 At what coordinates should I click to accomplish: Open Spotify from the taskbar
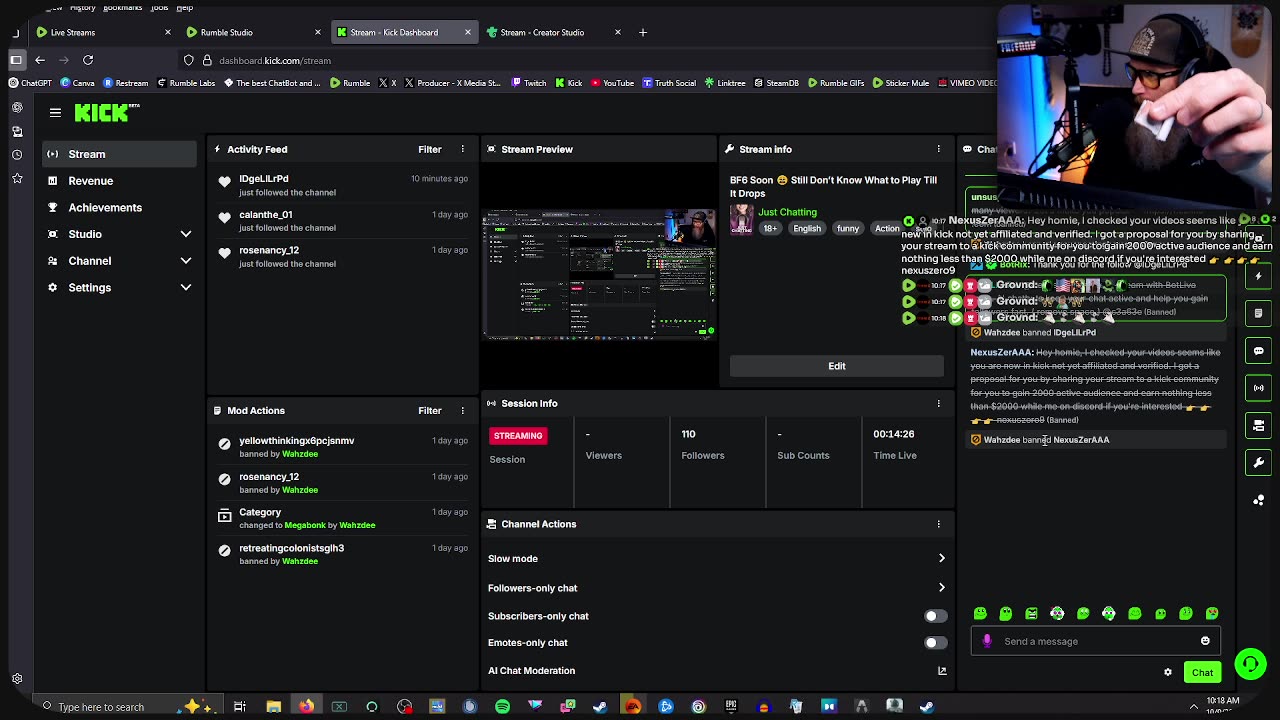pyautogui.click(x=502, y=707)
